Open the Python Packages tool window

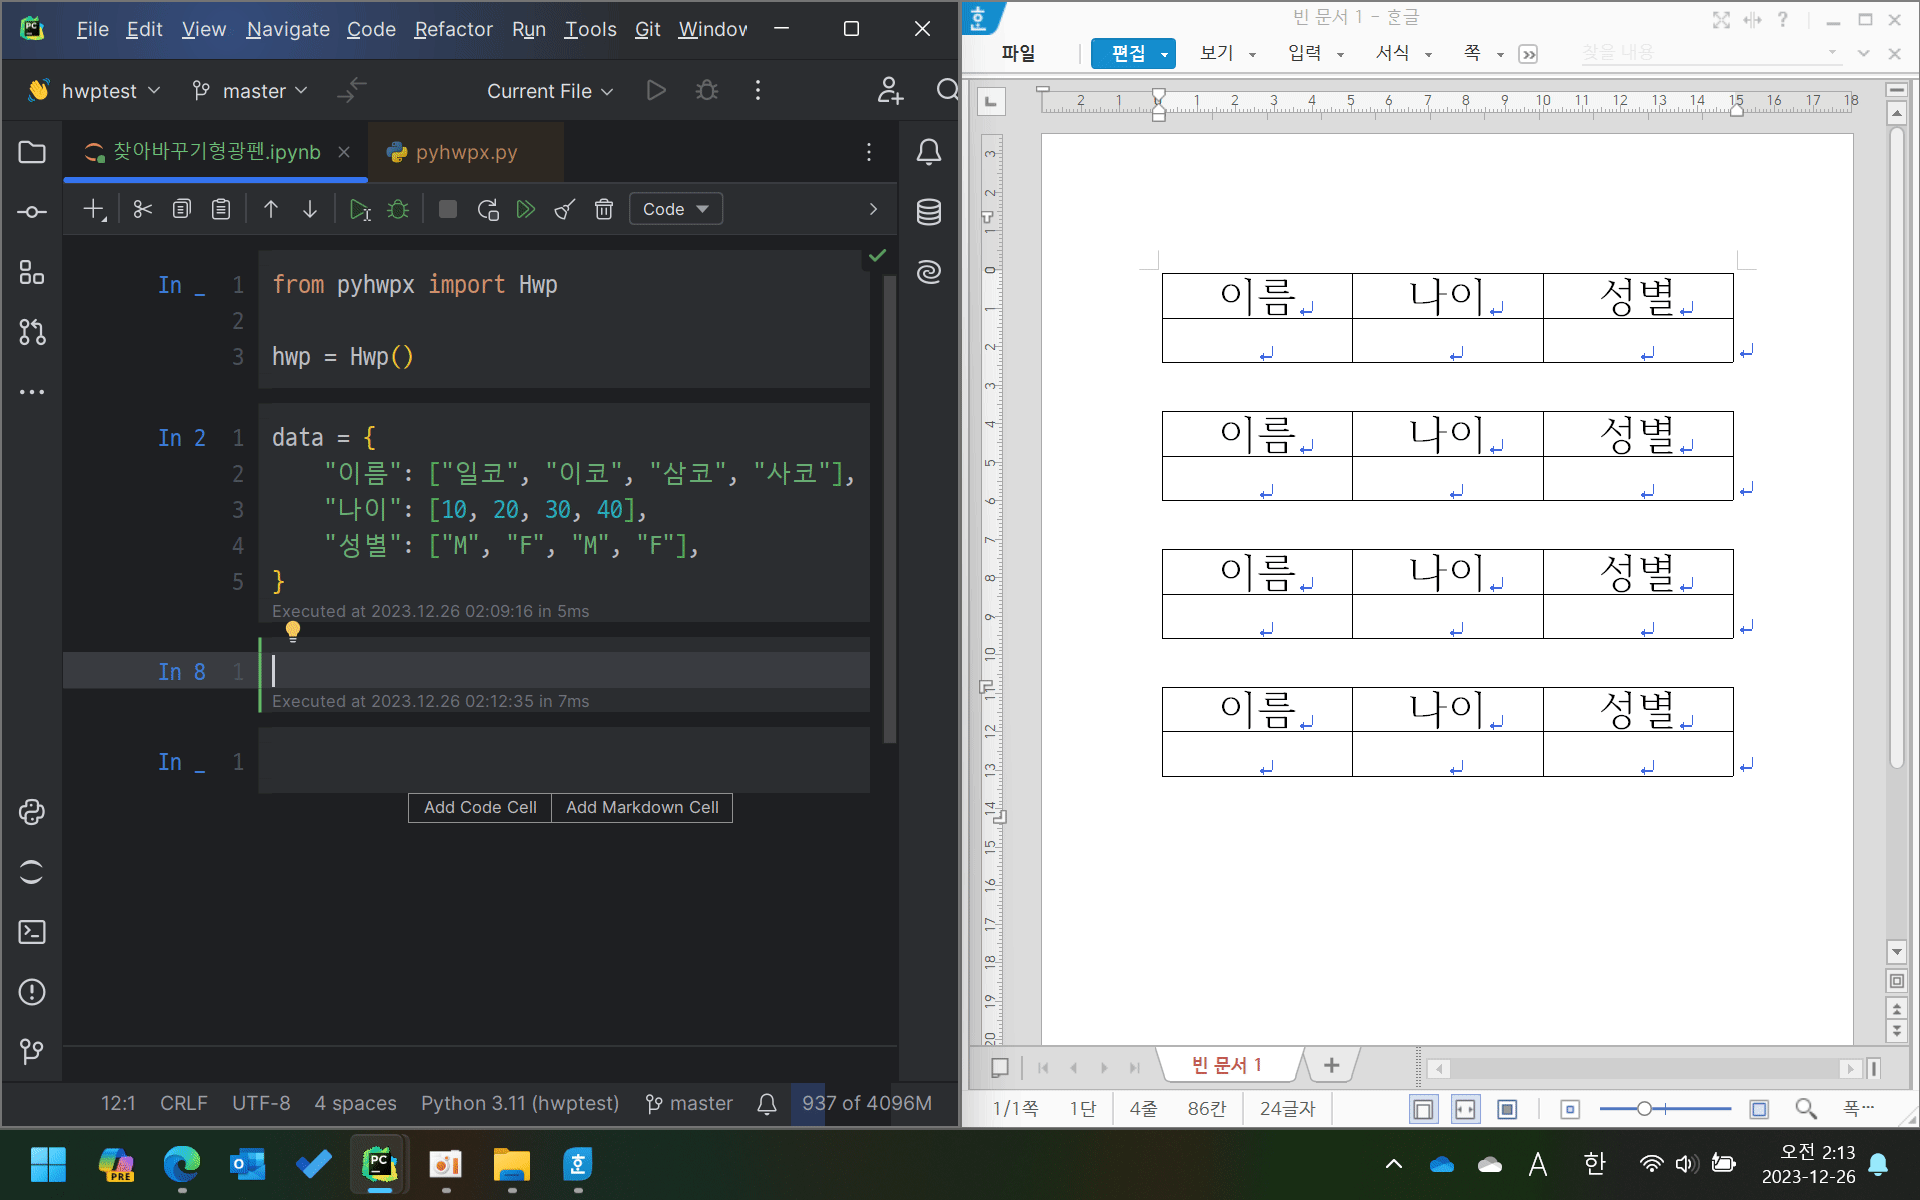(x=32, y=812)
